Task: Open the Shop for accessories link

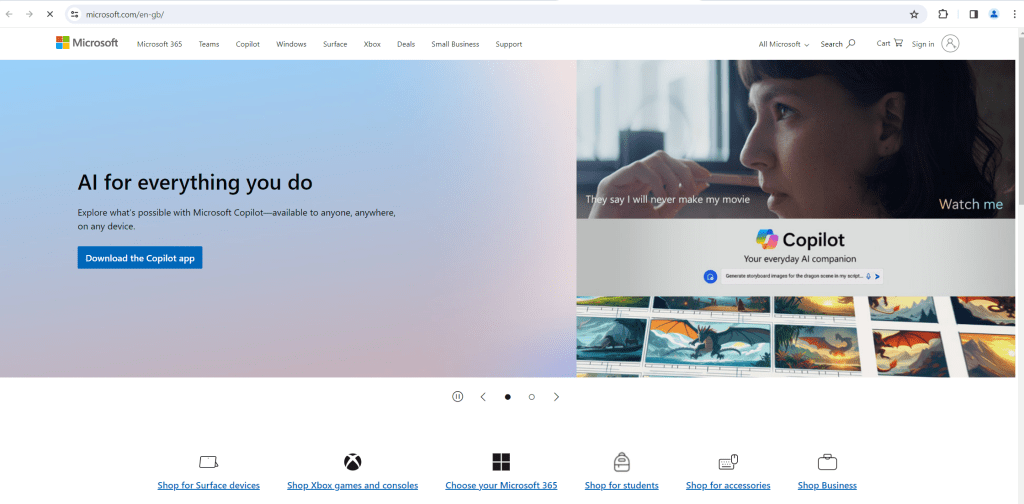Action: tap(728, 486)
